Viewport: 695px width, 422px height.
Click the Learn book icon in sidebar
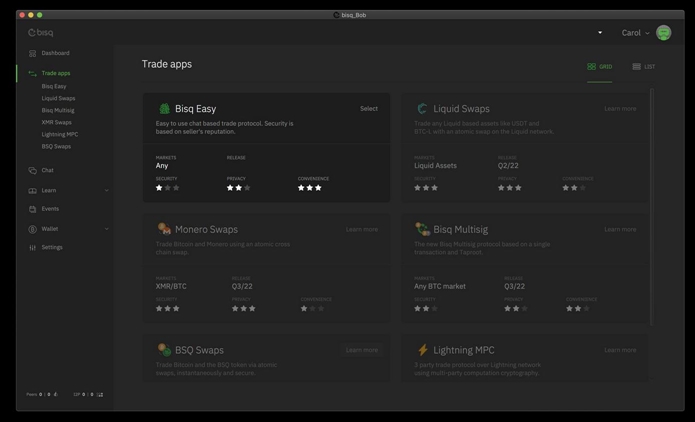tap(32, 191)
